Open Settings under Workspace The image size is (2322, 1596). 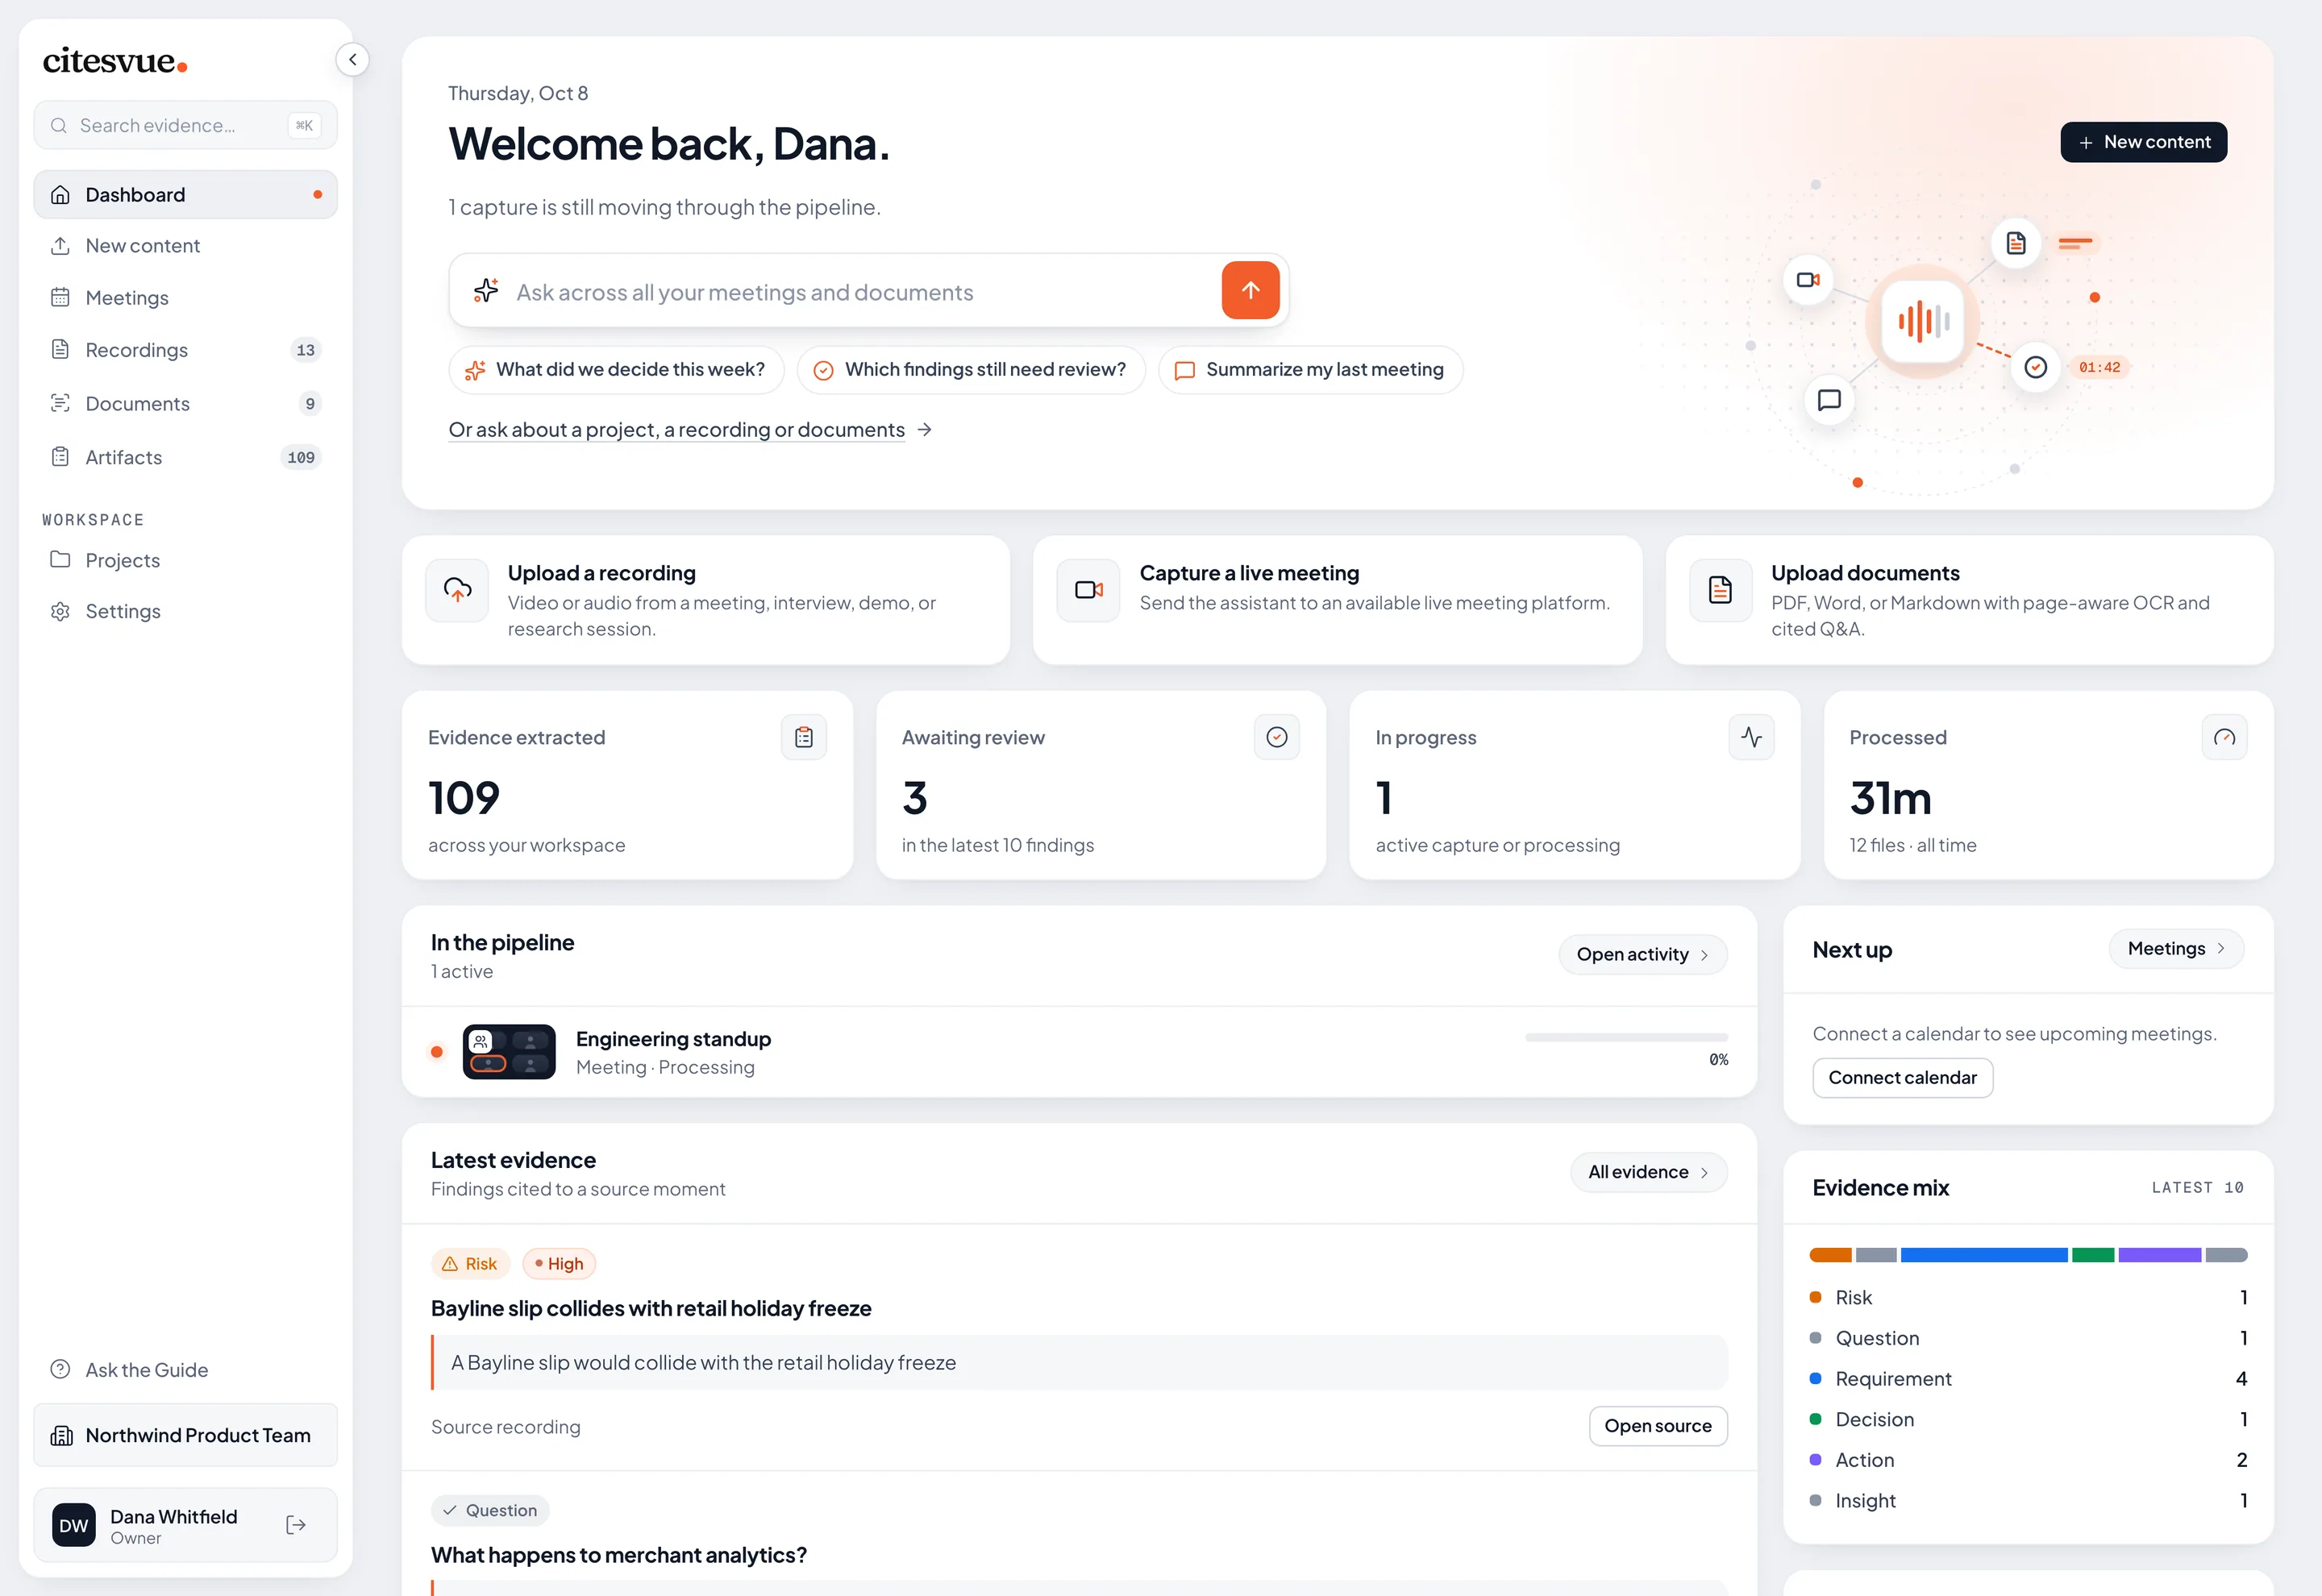pos(185,611)
